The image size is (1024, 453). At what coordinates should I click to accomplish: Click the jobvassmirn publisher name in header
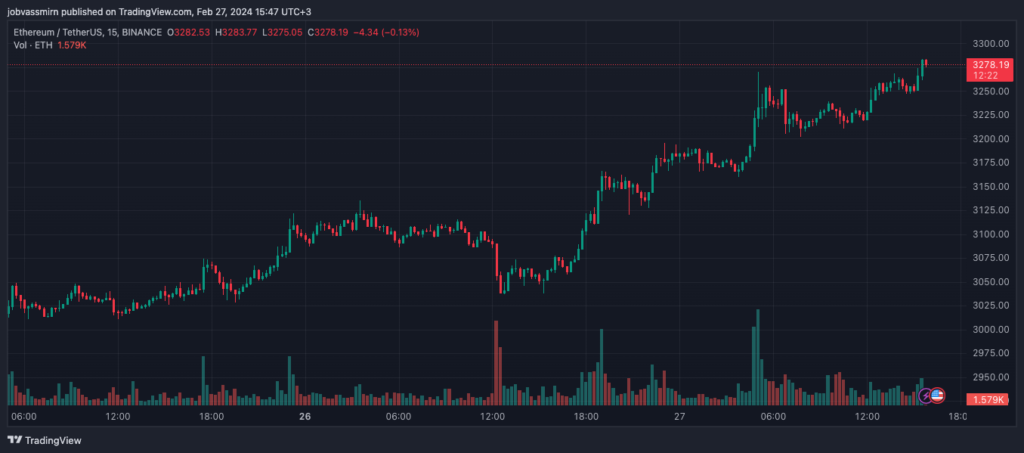point(37,11)
